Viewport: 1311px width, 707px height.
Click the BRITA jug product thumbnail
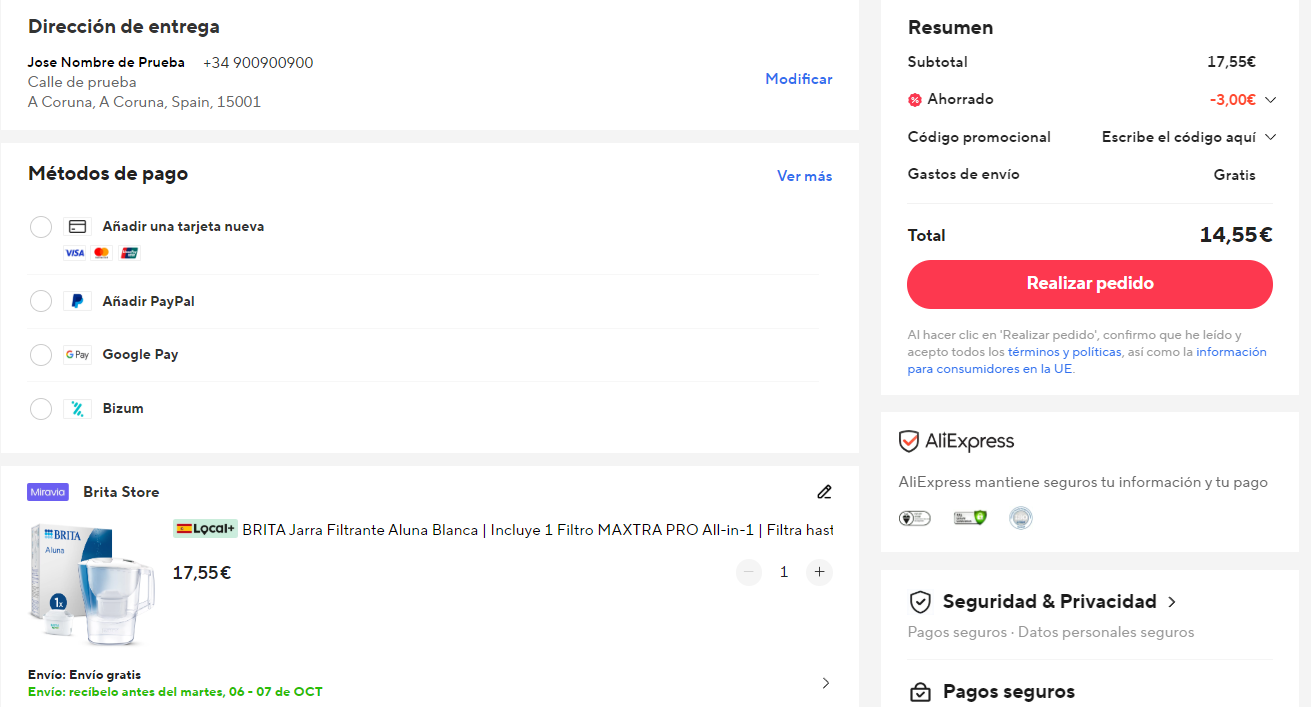[92, 585]
